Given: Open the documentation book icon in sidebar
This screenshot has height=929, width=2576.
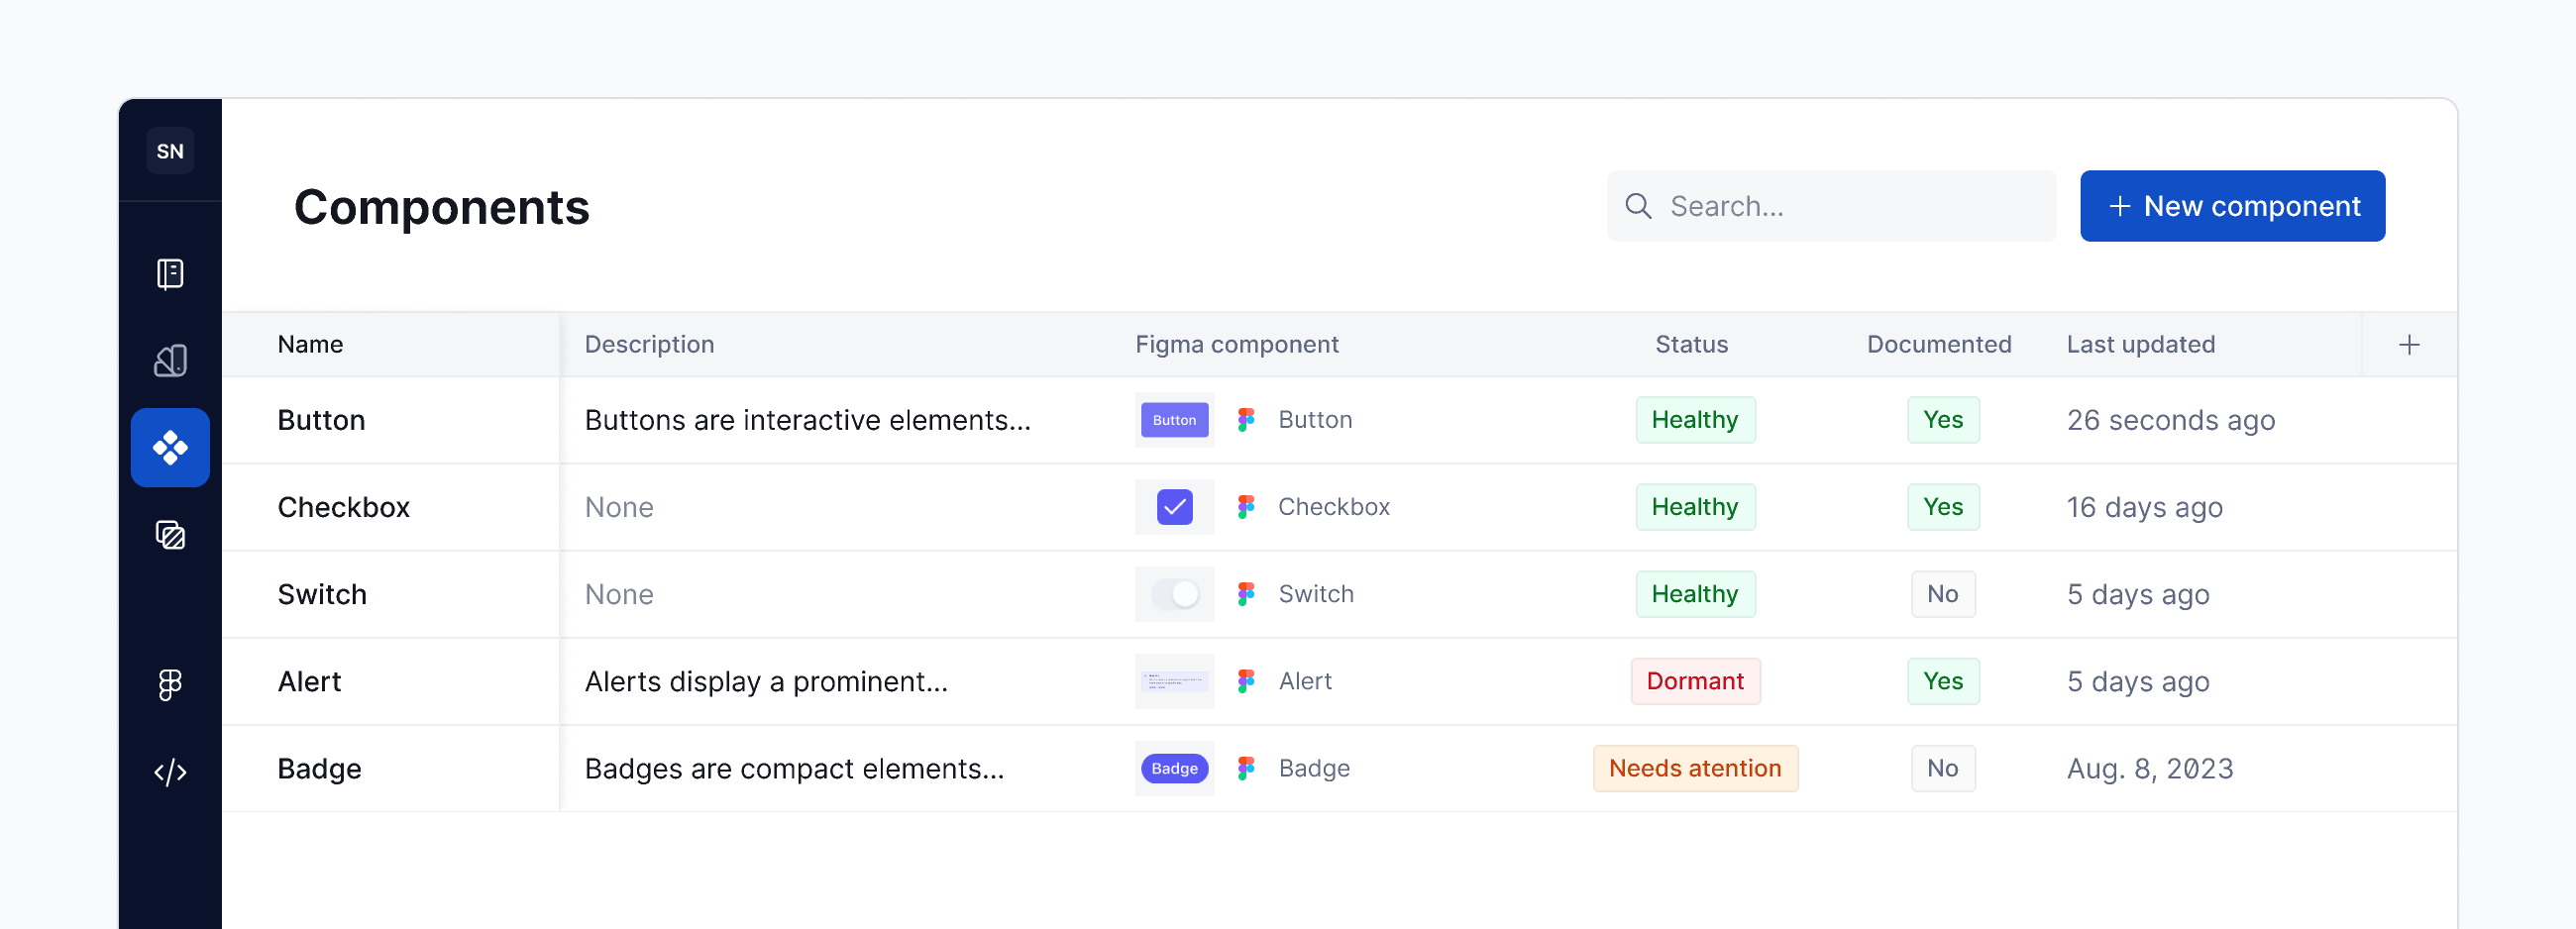Looking at the screenshot, I should coord(170,274).
